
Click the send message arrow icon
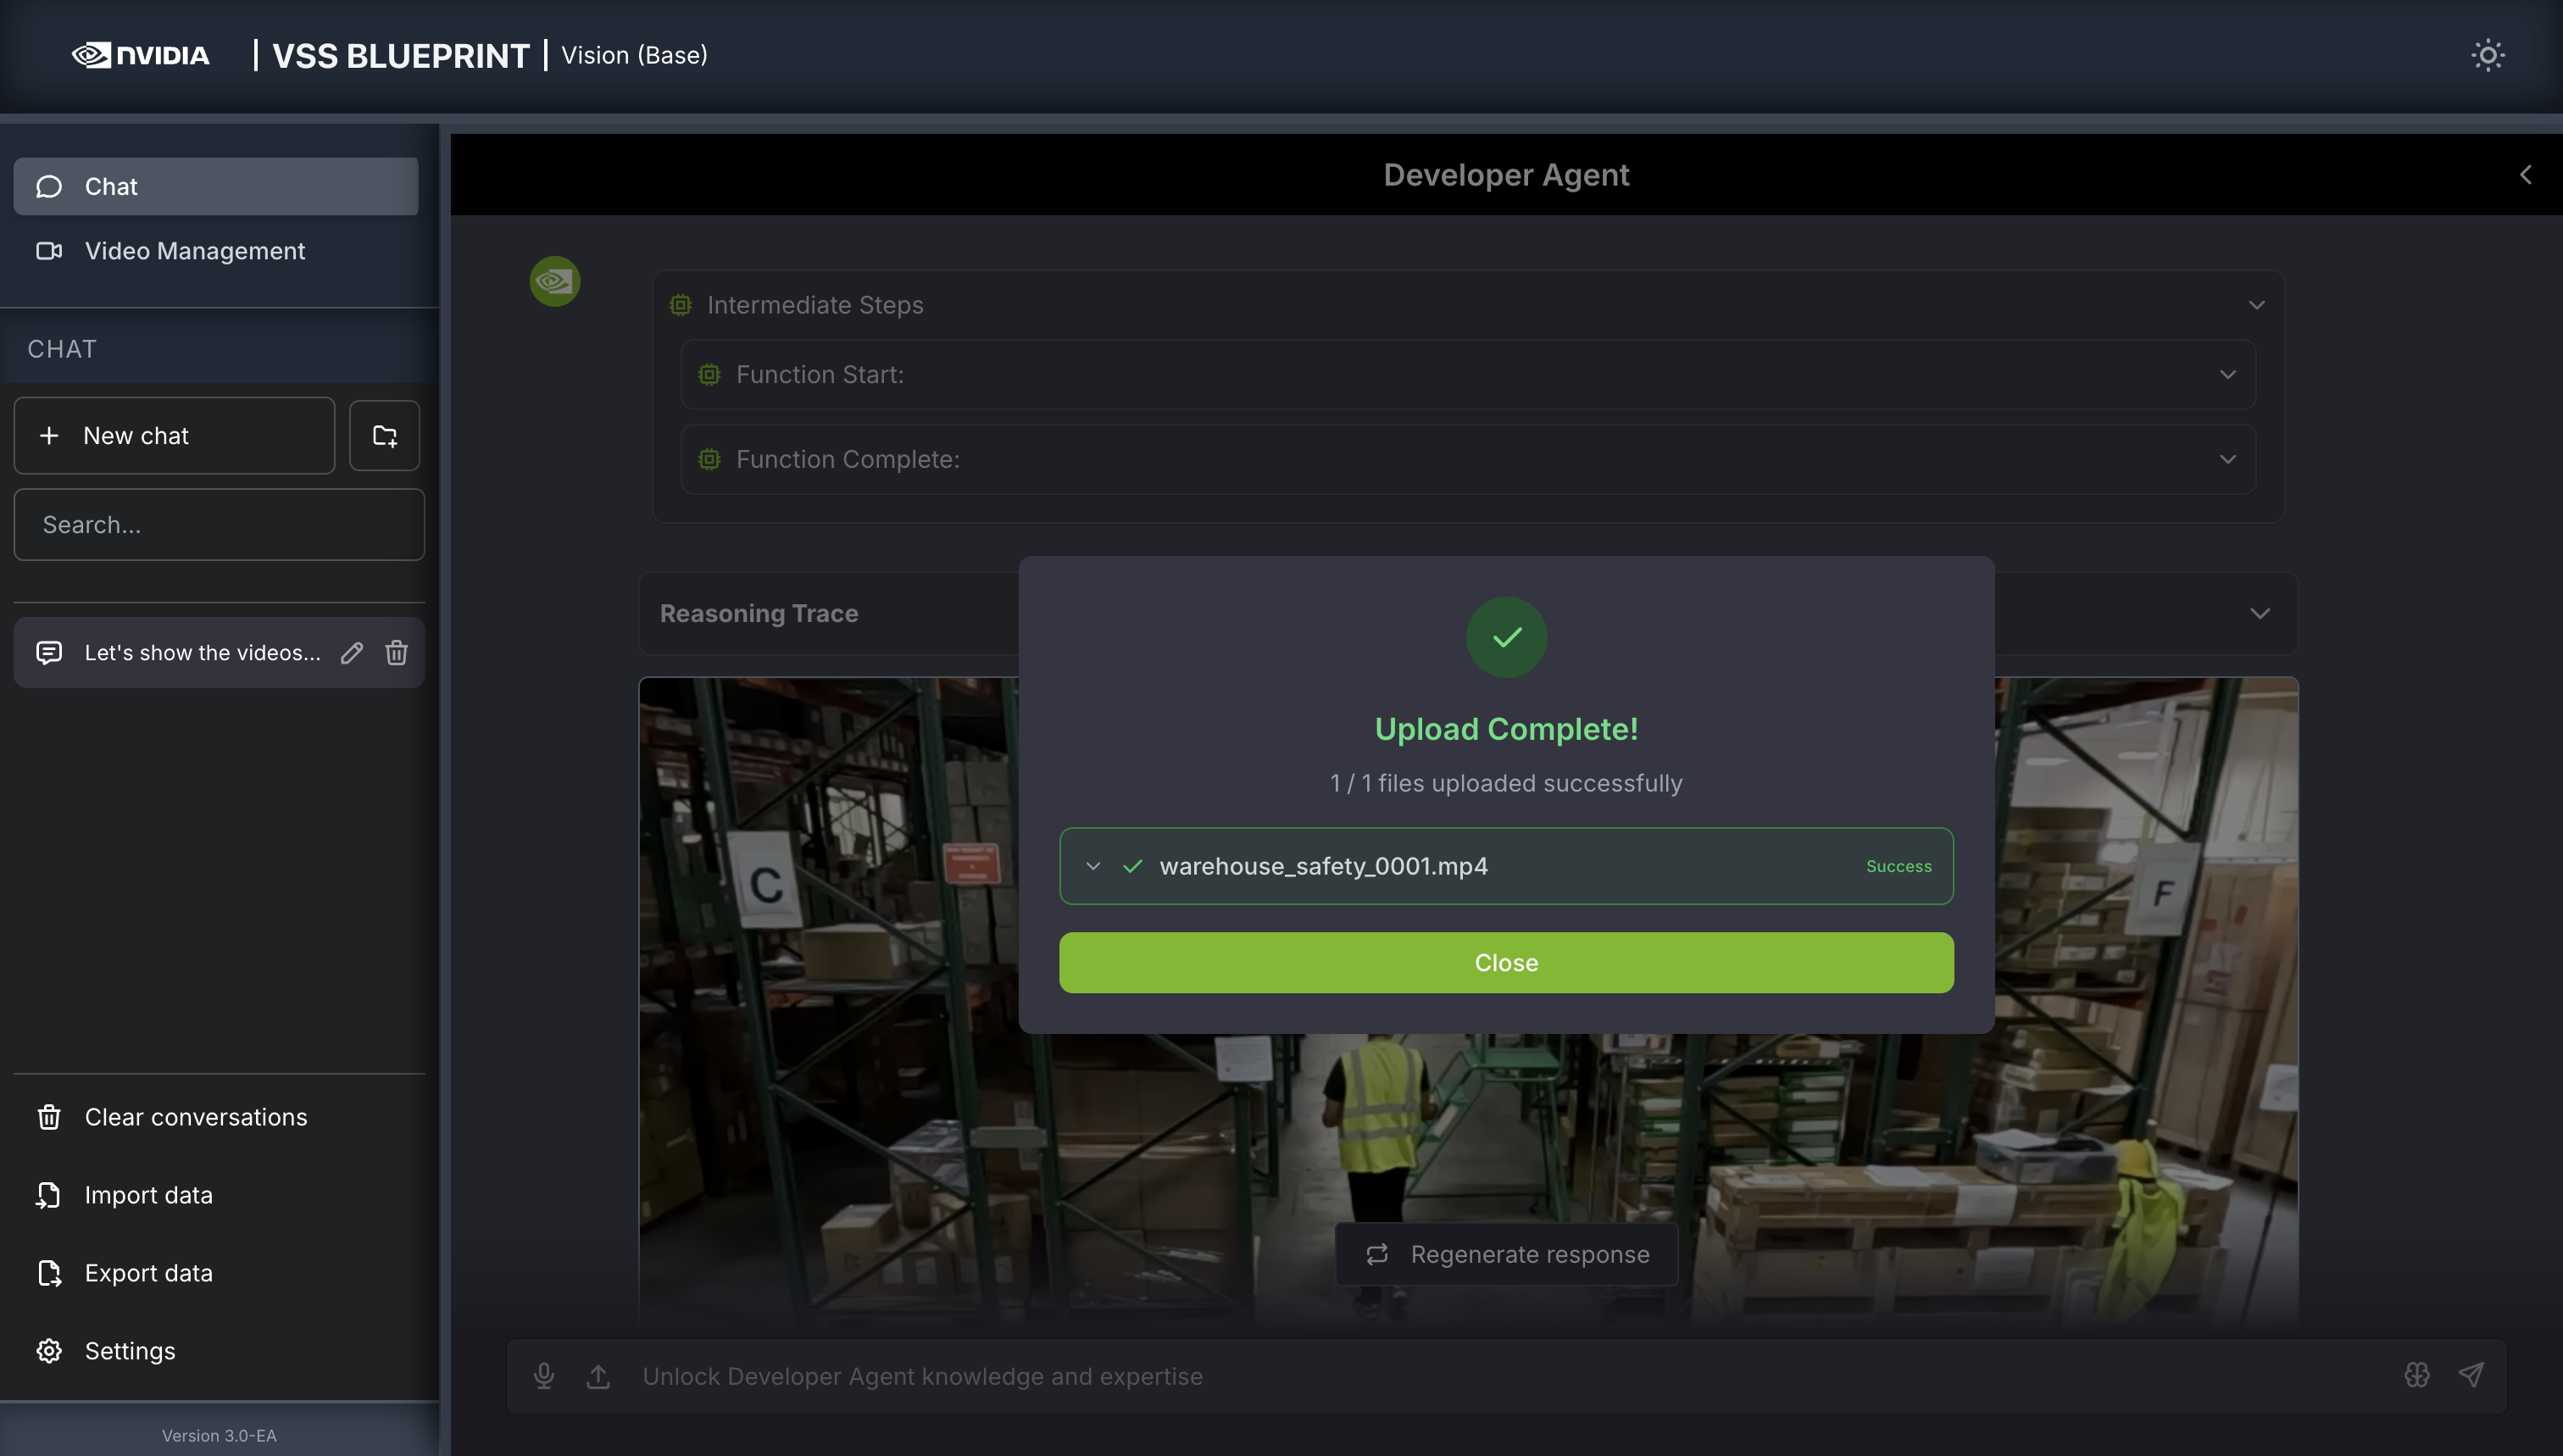click(x=2470, y=1375)
